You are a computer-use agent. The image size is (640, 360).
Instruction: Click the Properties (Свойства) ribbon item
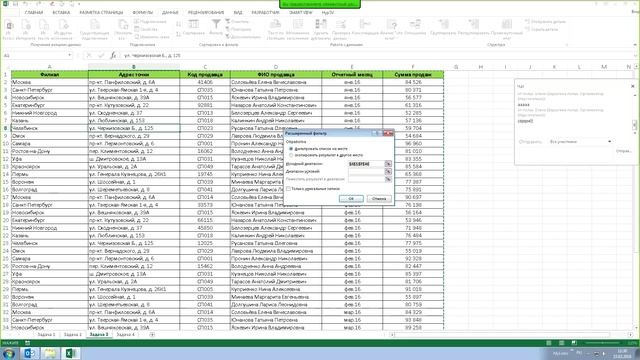tap(147, 29)
